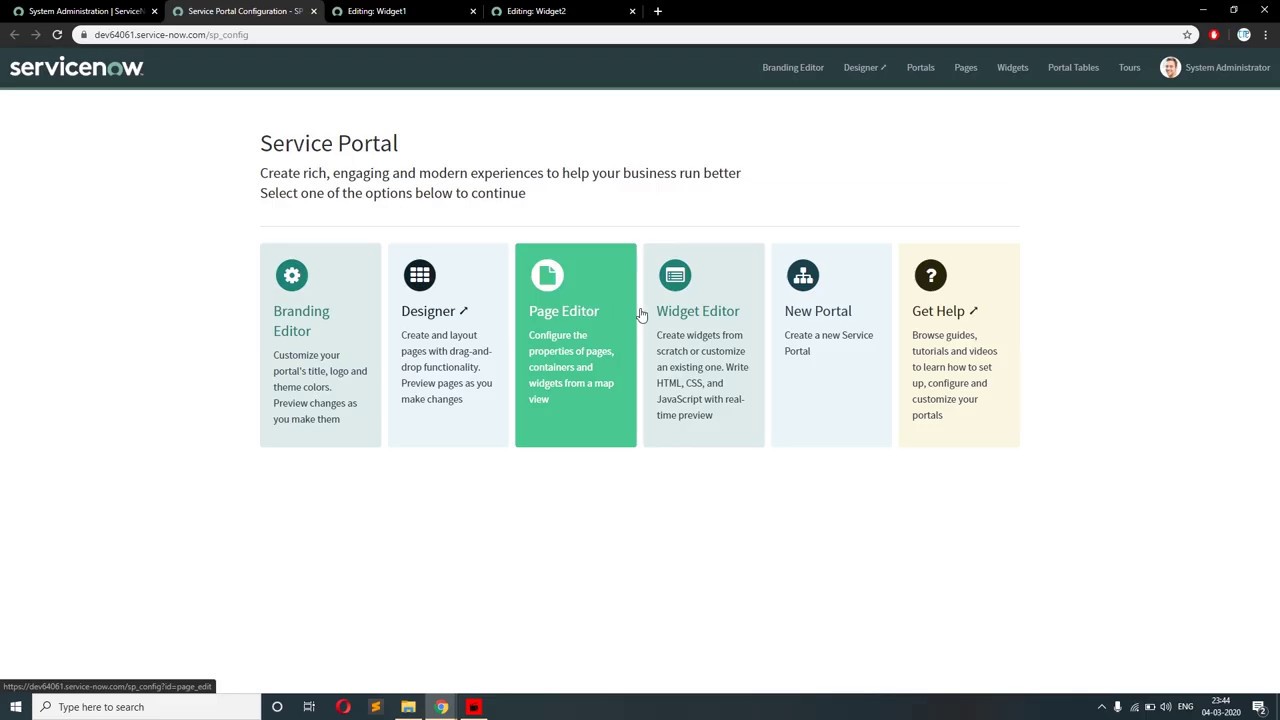Open Portals in header navigation
Image resolution: width=1280 pixels, height=720 pixels.
[x=920, y=67]
